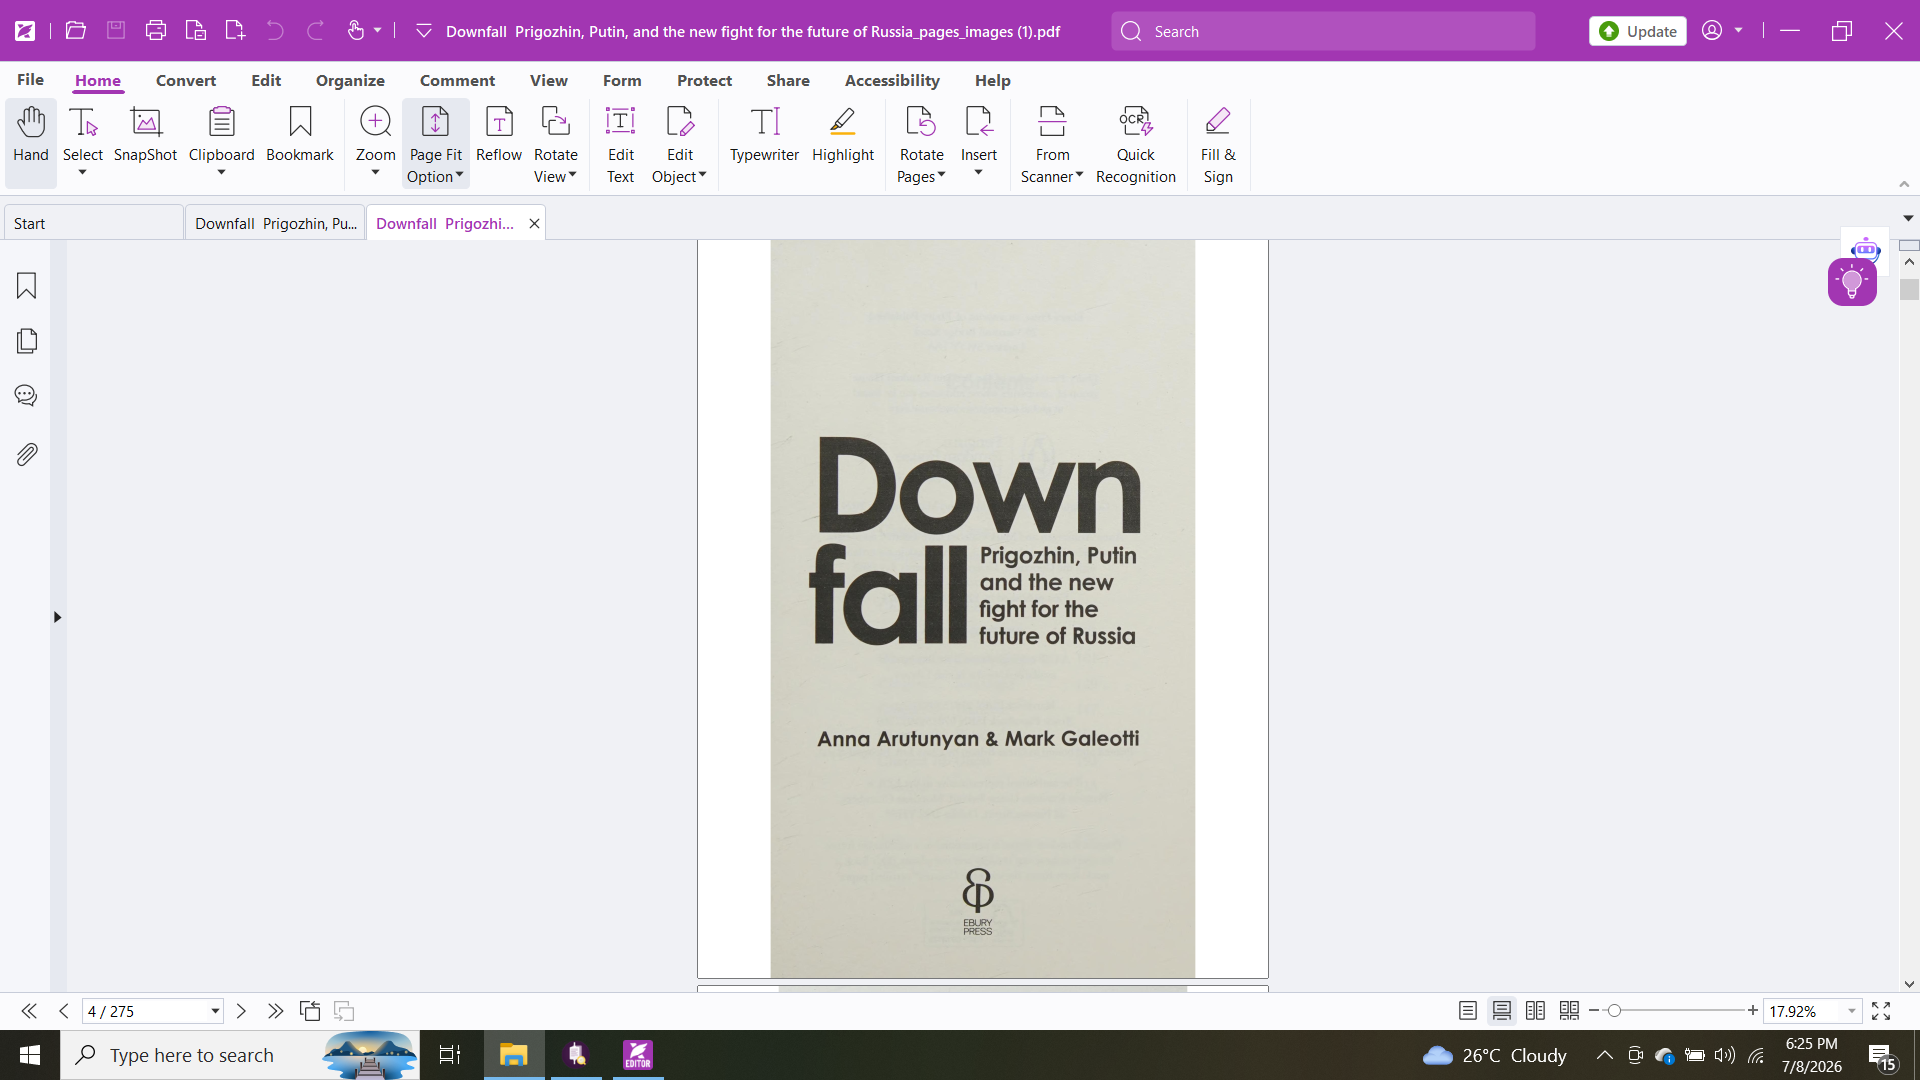Switch to facing pages view mode
The width and height of the screenshot is (1920, 1080).
pyautogui.click(x=1535, y=1011)
